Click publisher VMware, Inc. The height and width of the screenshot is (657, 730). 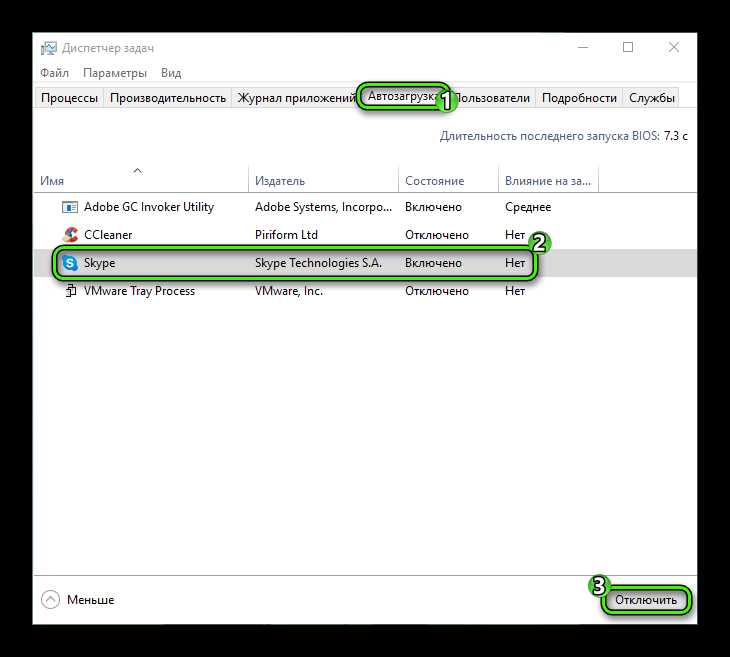click(x=289, y=291)
